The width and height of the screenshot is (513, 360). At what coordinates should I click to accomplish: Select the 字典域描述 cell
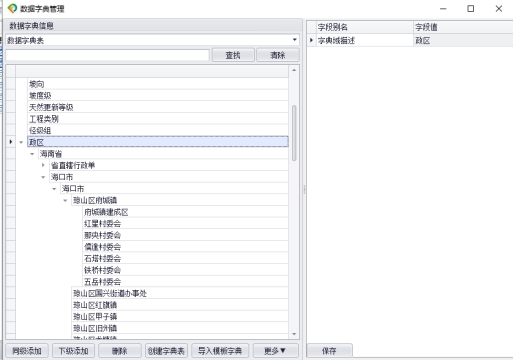[365, 41]
